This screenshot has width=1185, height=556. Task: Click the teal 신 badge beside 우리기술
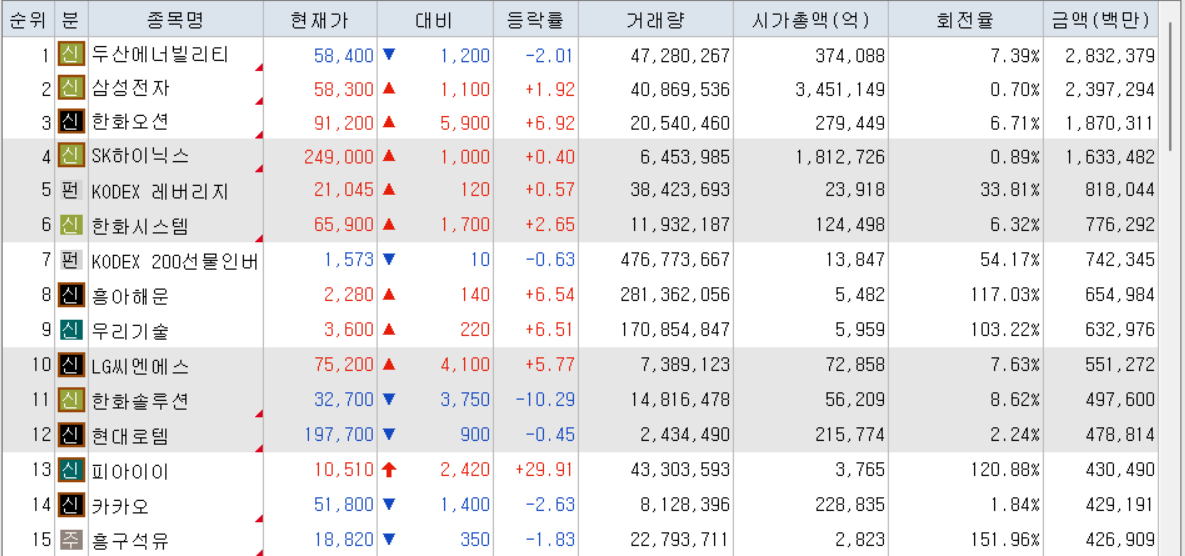point(71,329)
